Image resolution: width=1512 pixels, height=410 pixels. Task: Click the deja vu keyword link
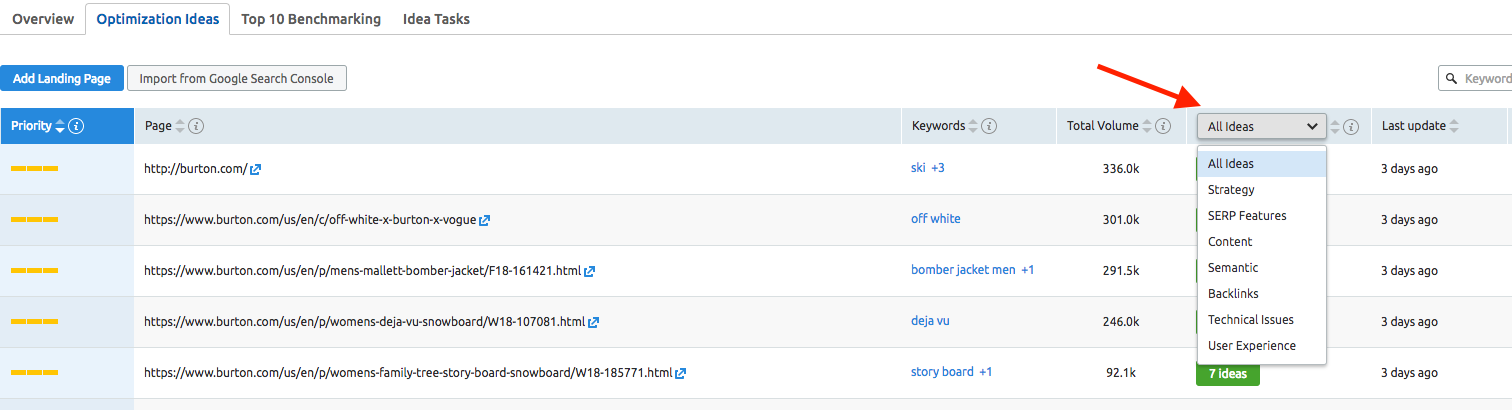[930, 321]
